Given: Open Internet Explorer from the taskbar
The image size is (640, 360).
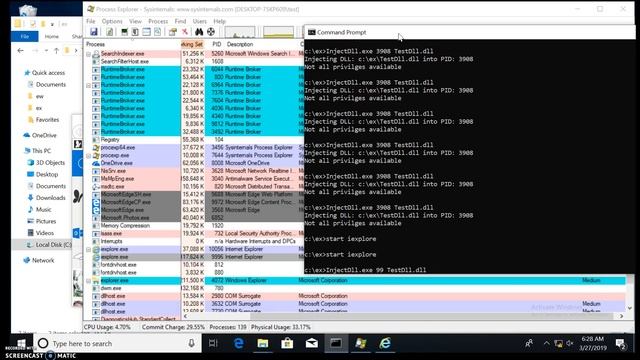Looking at the screenshot, I should (385, 344).
